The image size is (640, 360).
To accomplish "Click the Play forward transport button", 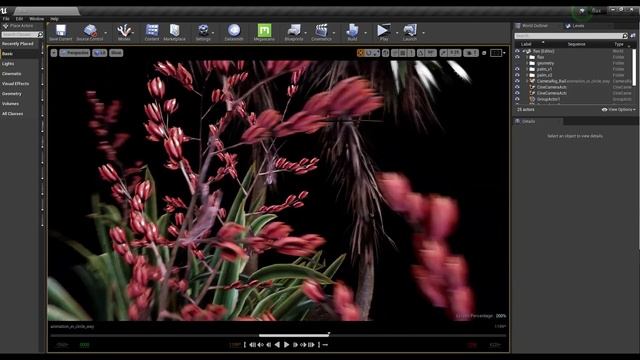I will [x=286, y=345].
